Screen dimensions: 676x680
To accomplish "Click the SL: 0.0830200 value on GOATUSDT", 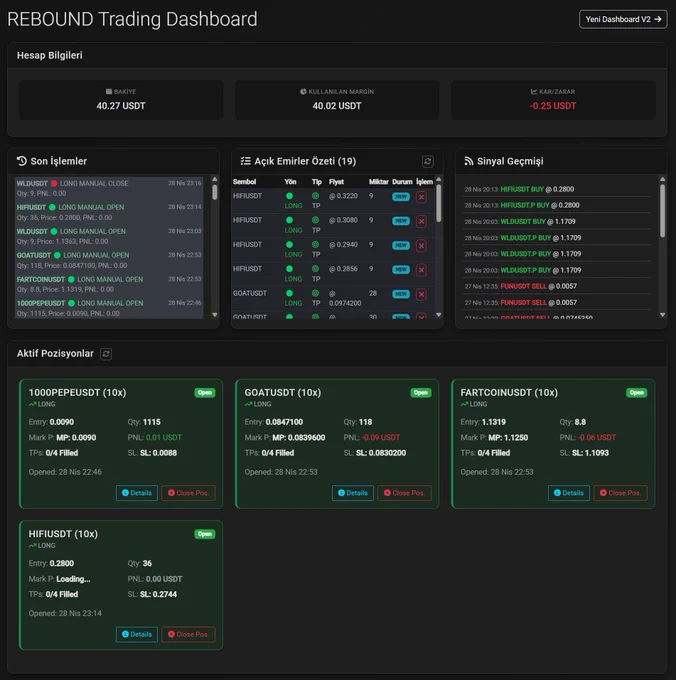I will coord(381,453).
